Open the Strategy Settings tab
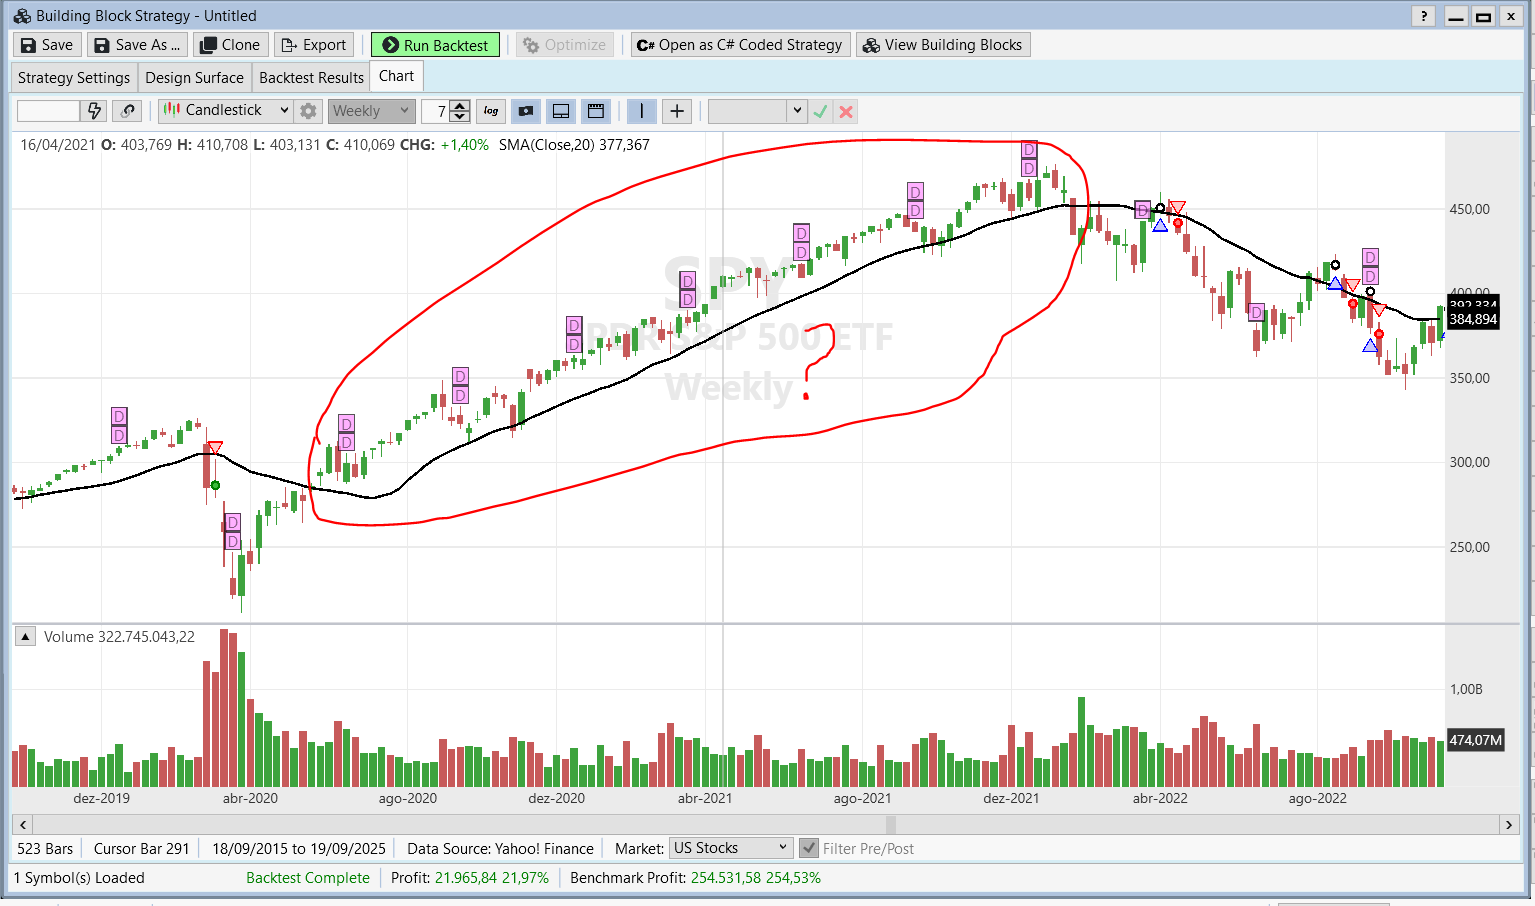Screen dimensions: 1535x906 (x=74, y=77)
